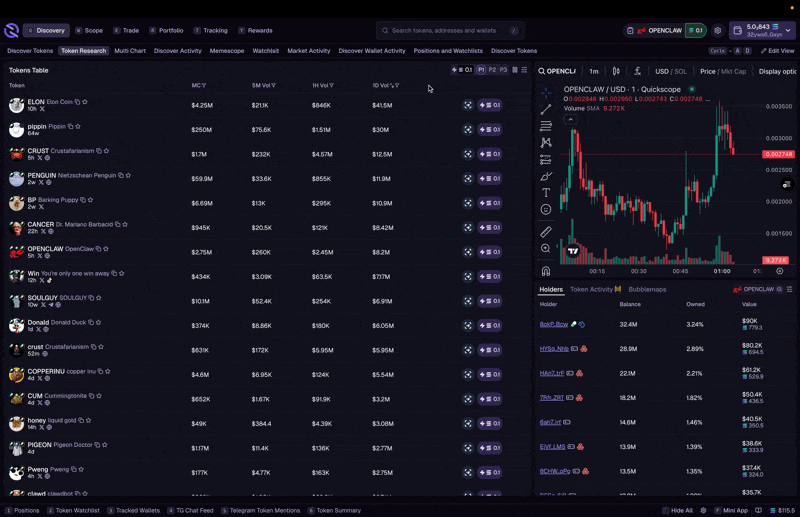
Task: Open the scope icon in ELON row
Action: 468,105
